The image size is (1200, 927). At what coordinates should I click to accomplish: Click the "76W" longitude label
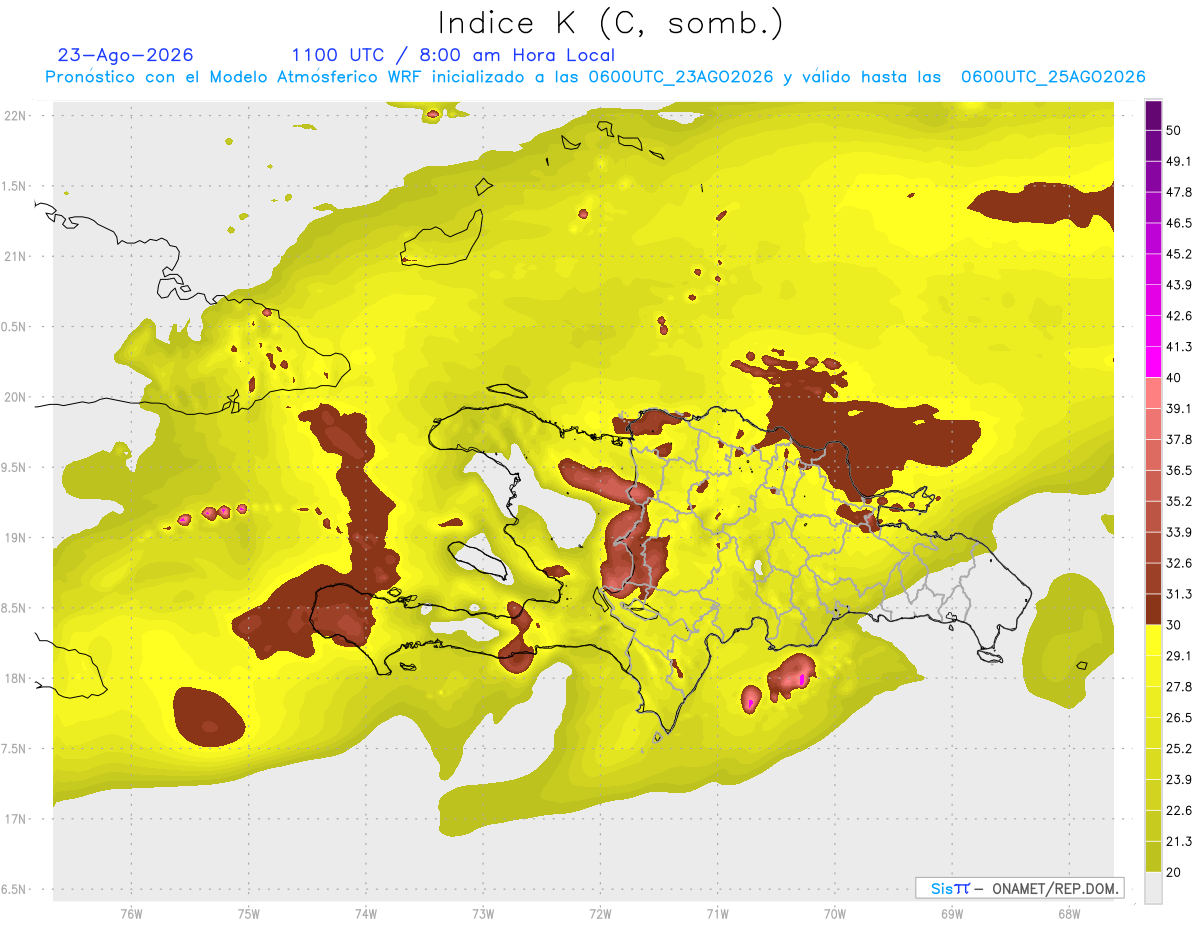click(131, 913)
